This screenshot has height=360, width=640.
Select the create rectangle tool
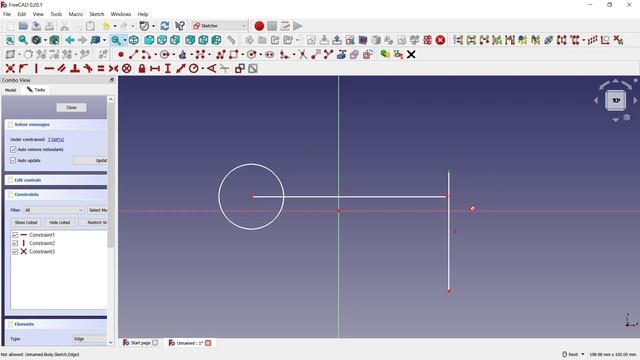click(234, 54)
